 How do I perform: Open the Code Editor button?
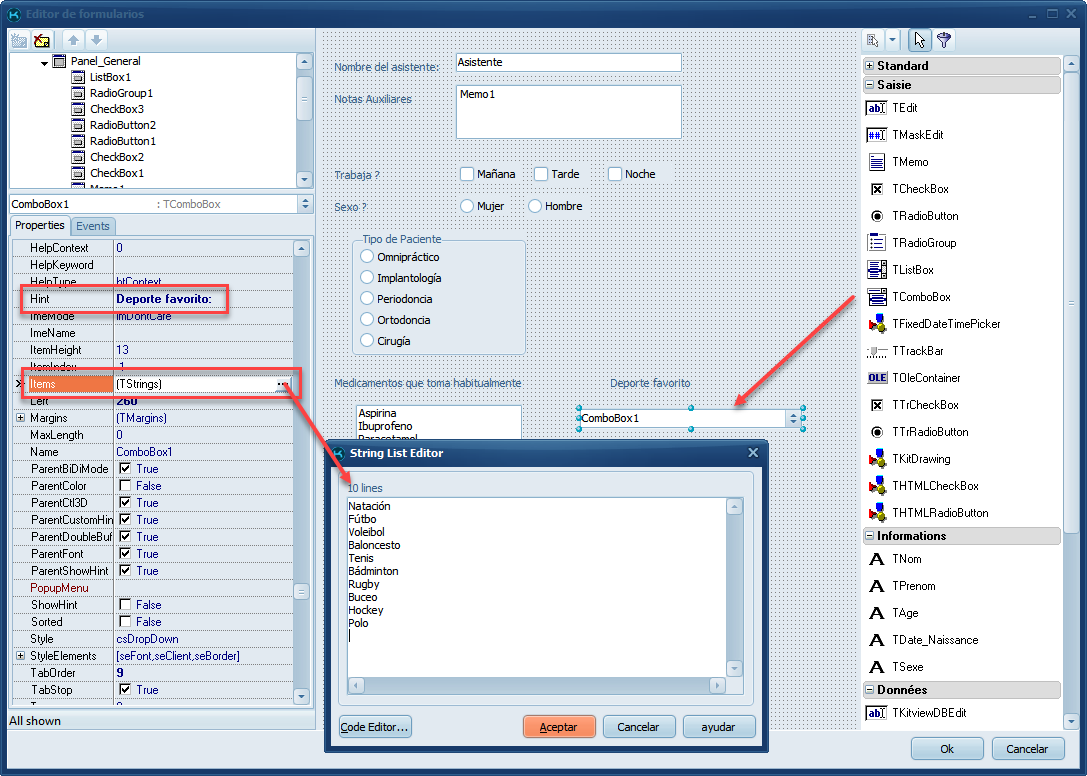375,727
